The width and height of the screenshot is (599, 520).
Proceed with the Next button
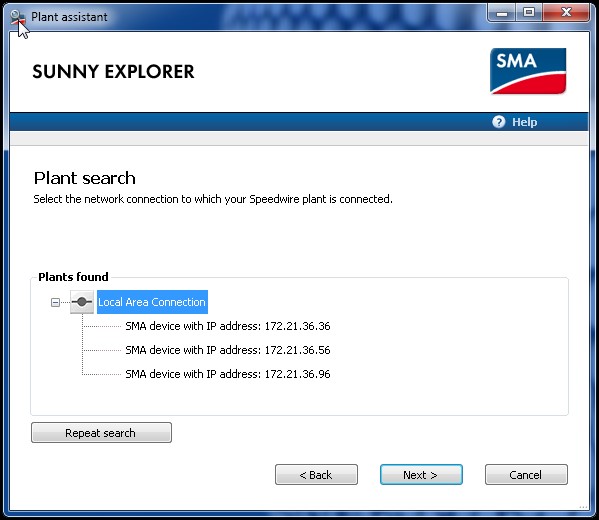click(421, 475)
